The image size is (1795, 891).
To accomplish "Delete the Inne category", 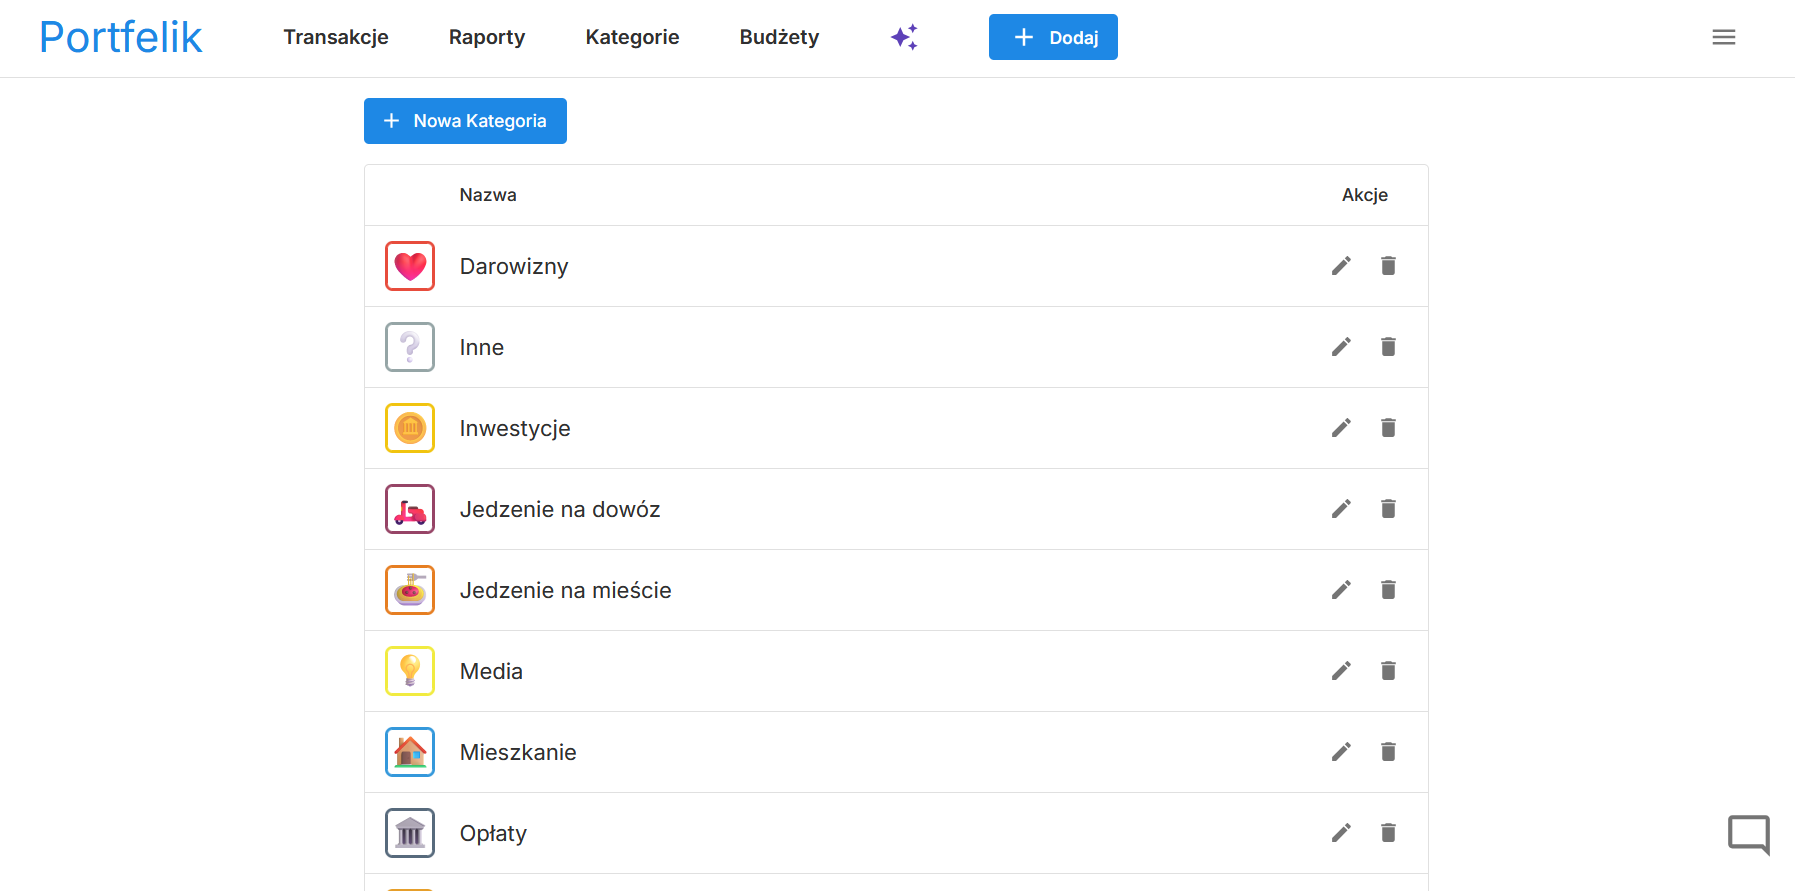I will click(x=1388, y=347).
